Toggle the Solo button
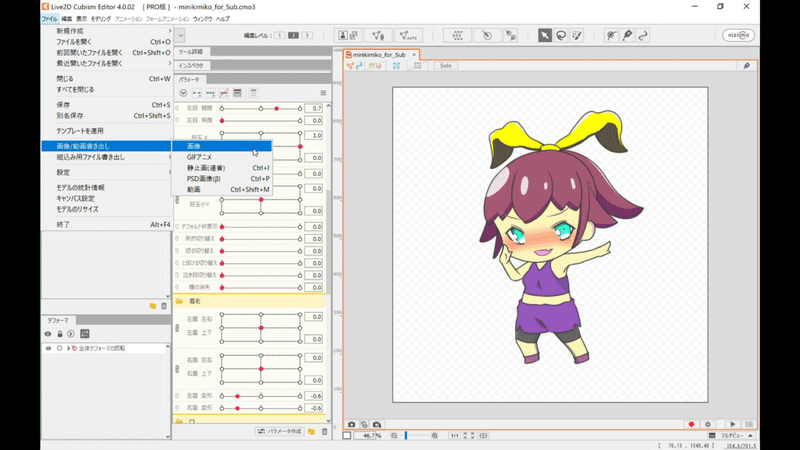The height and width of the screenshot is (450, 800). [x=445, y=66]
